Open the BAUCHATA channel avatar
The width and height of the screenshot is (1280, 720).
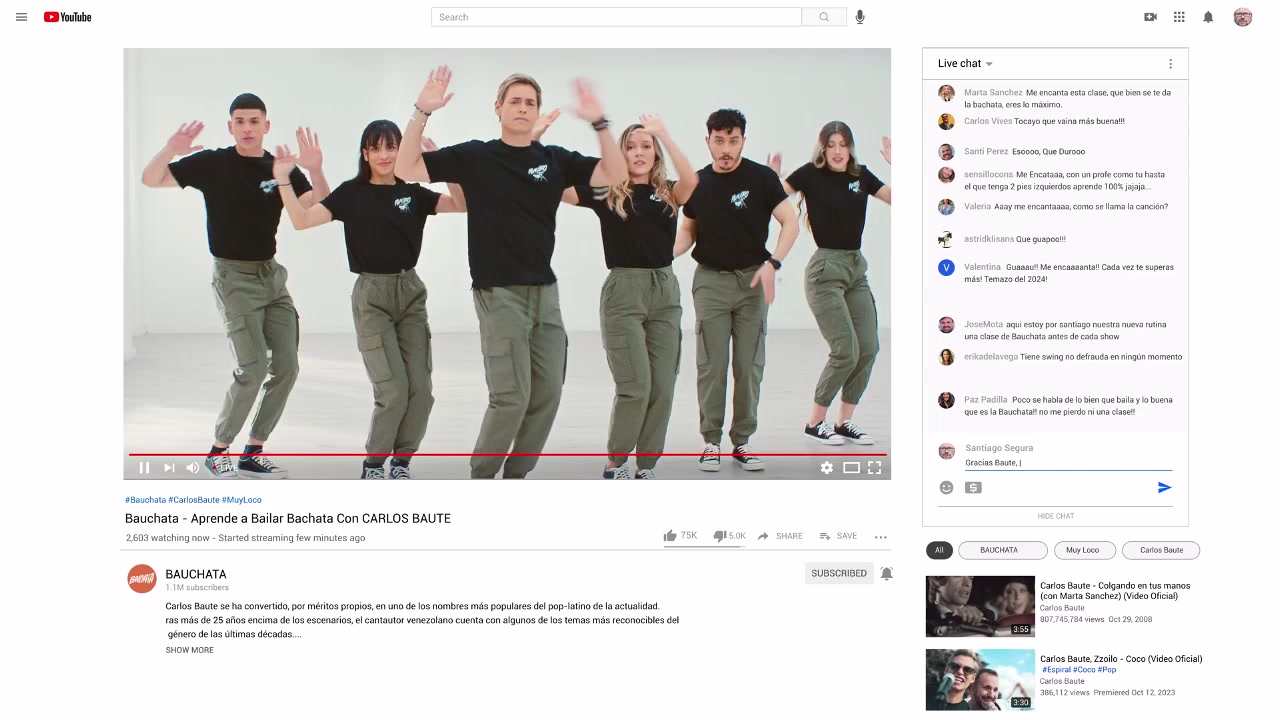[142, 578]
